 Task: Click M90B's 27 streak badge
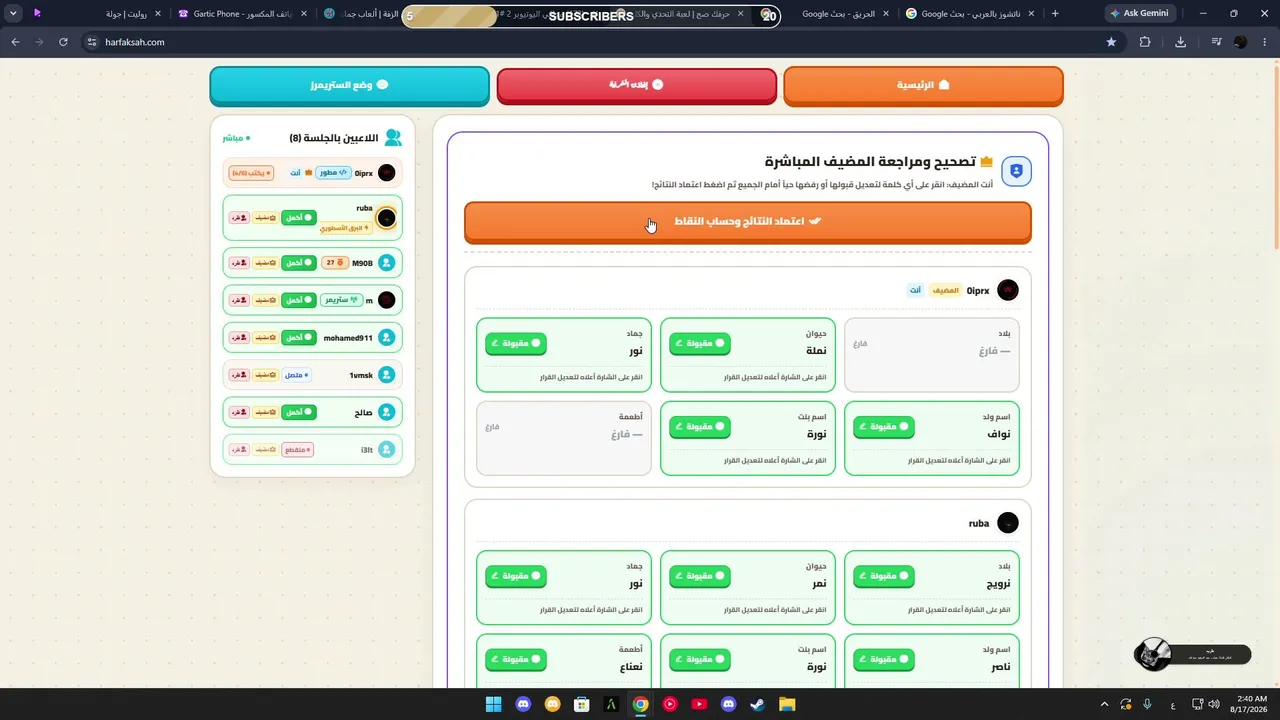(334, 263)
